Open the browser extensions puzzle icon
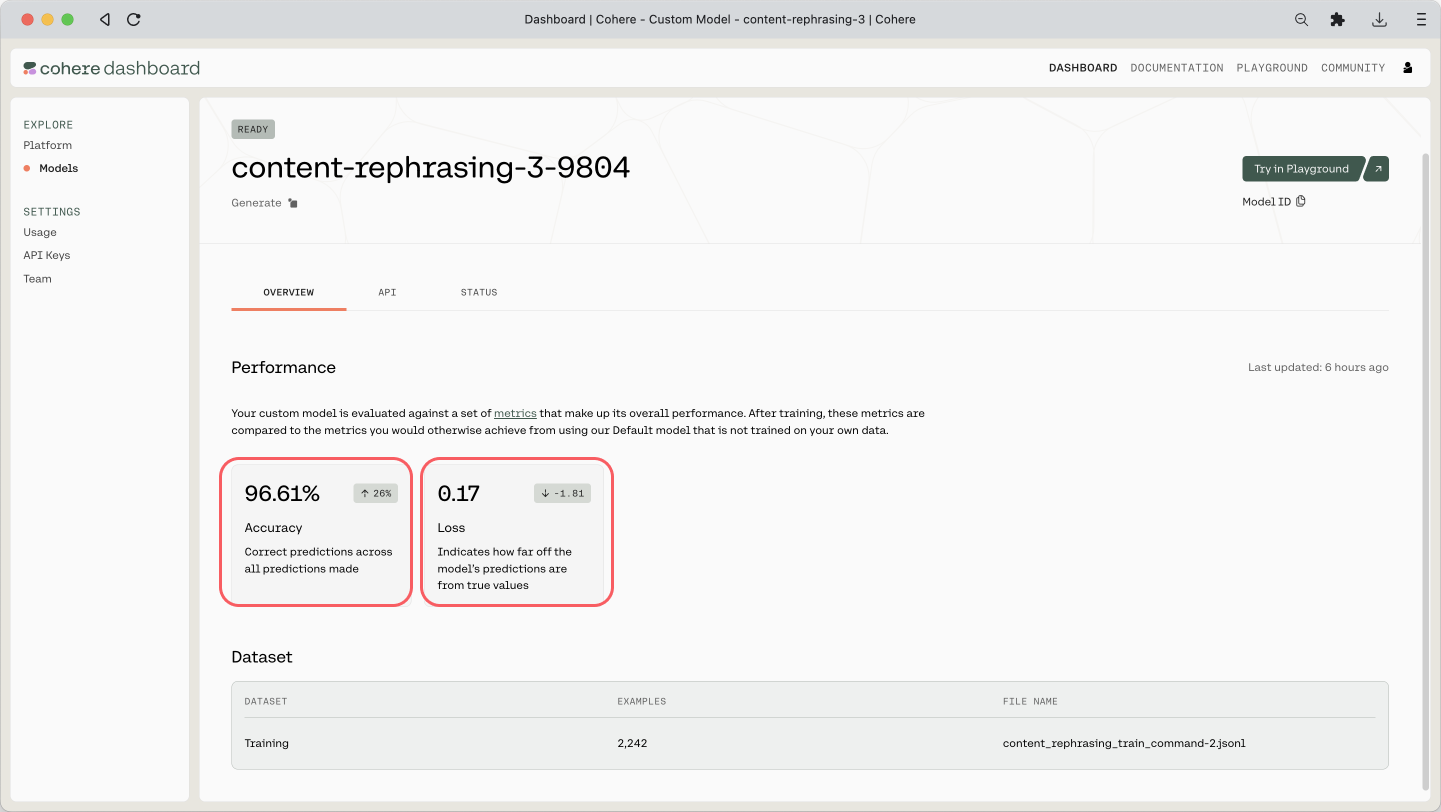The width and height of the screenshot is (1441, 812). tap(1337, 19)
